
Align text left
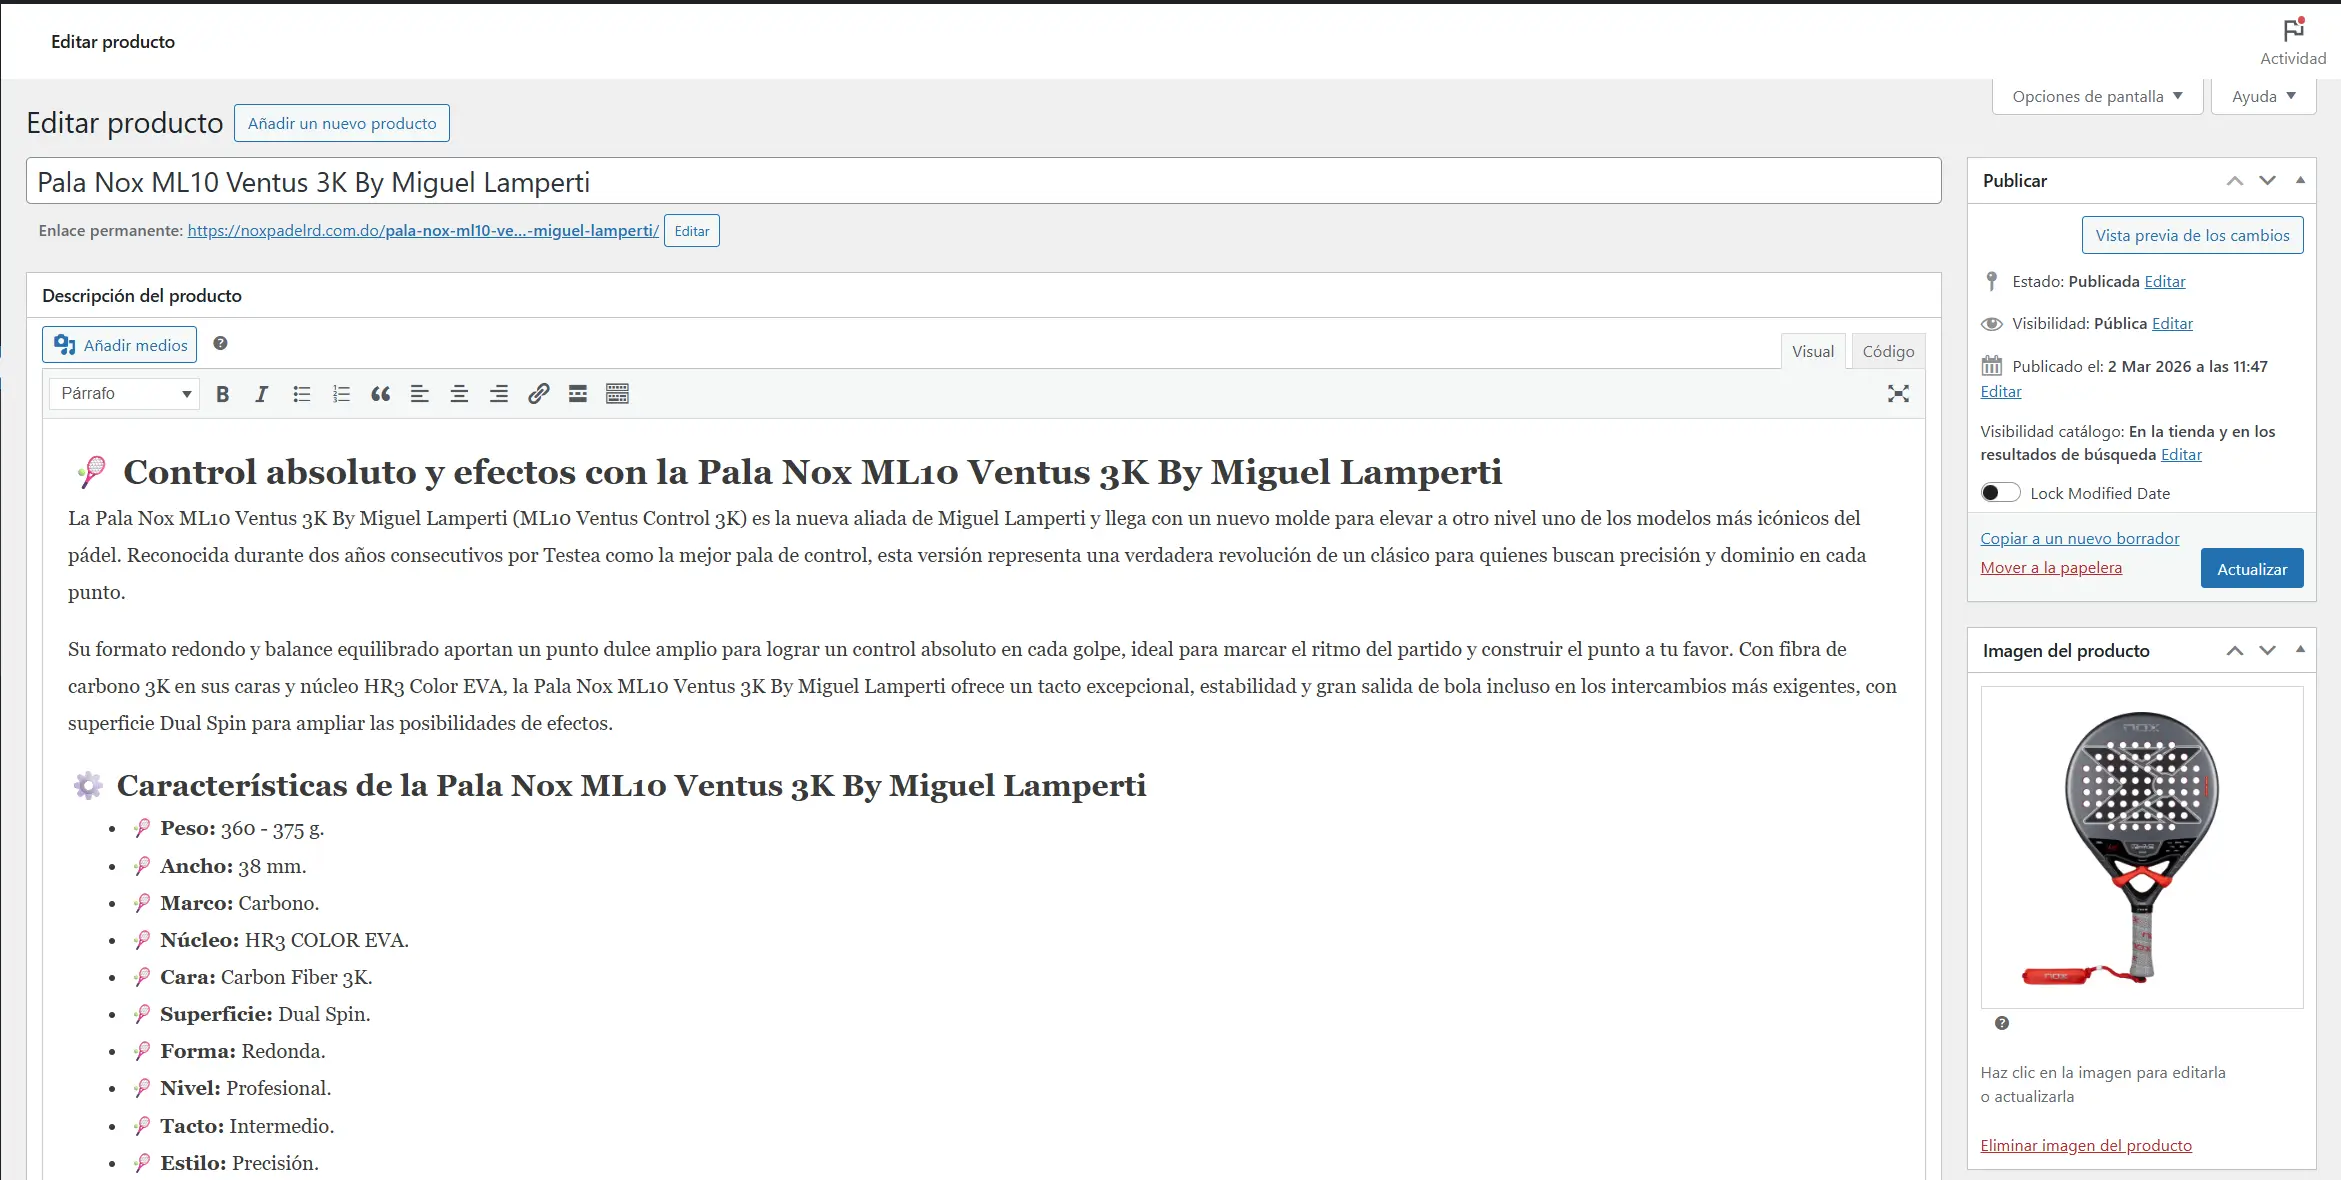[x=420, y=394]
